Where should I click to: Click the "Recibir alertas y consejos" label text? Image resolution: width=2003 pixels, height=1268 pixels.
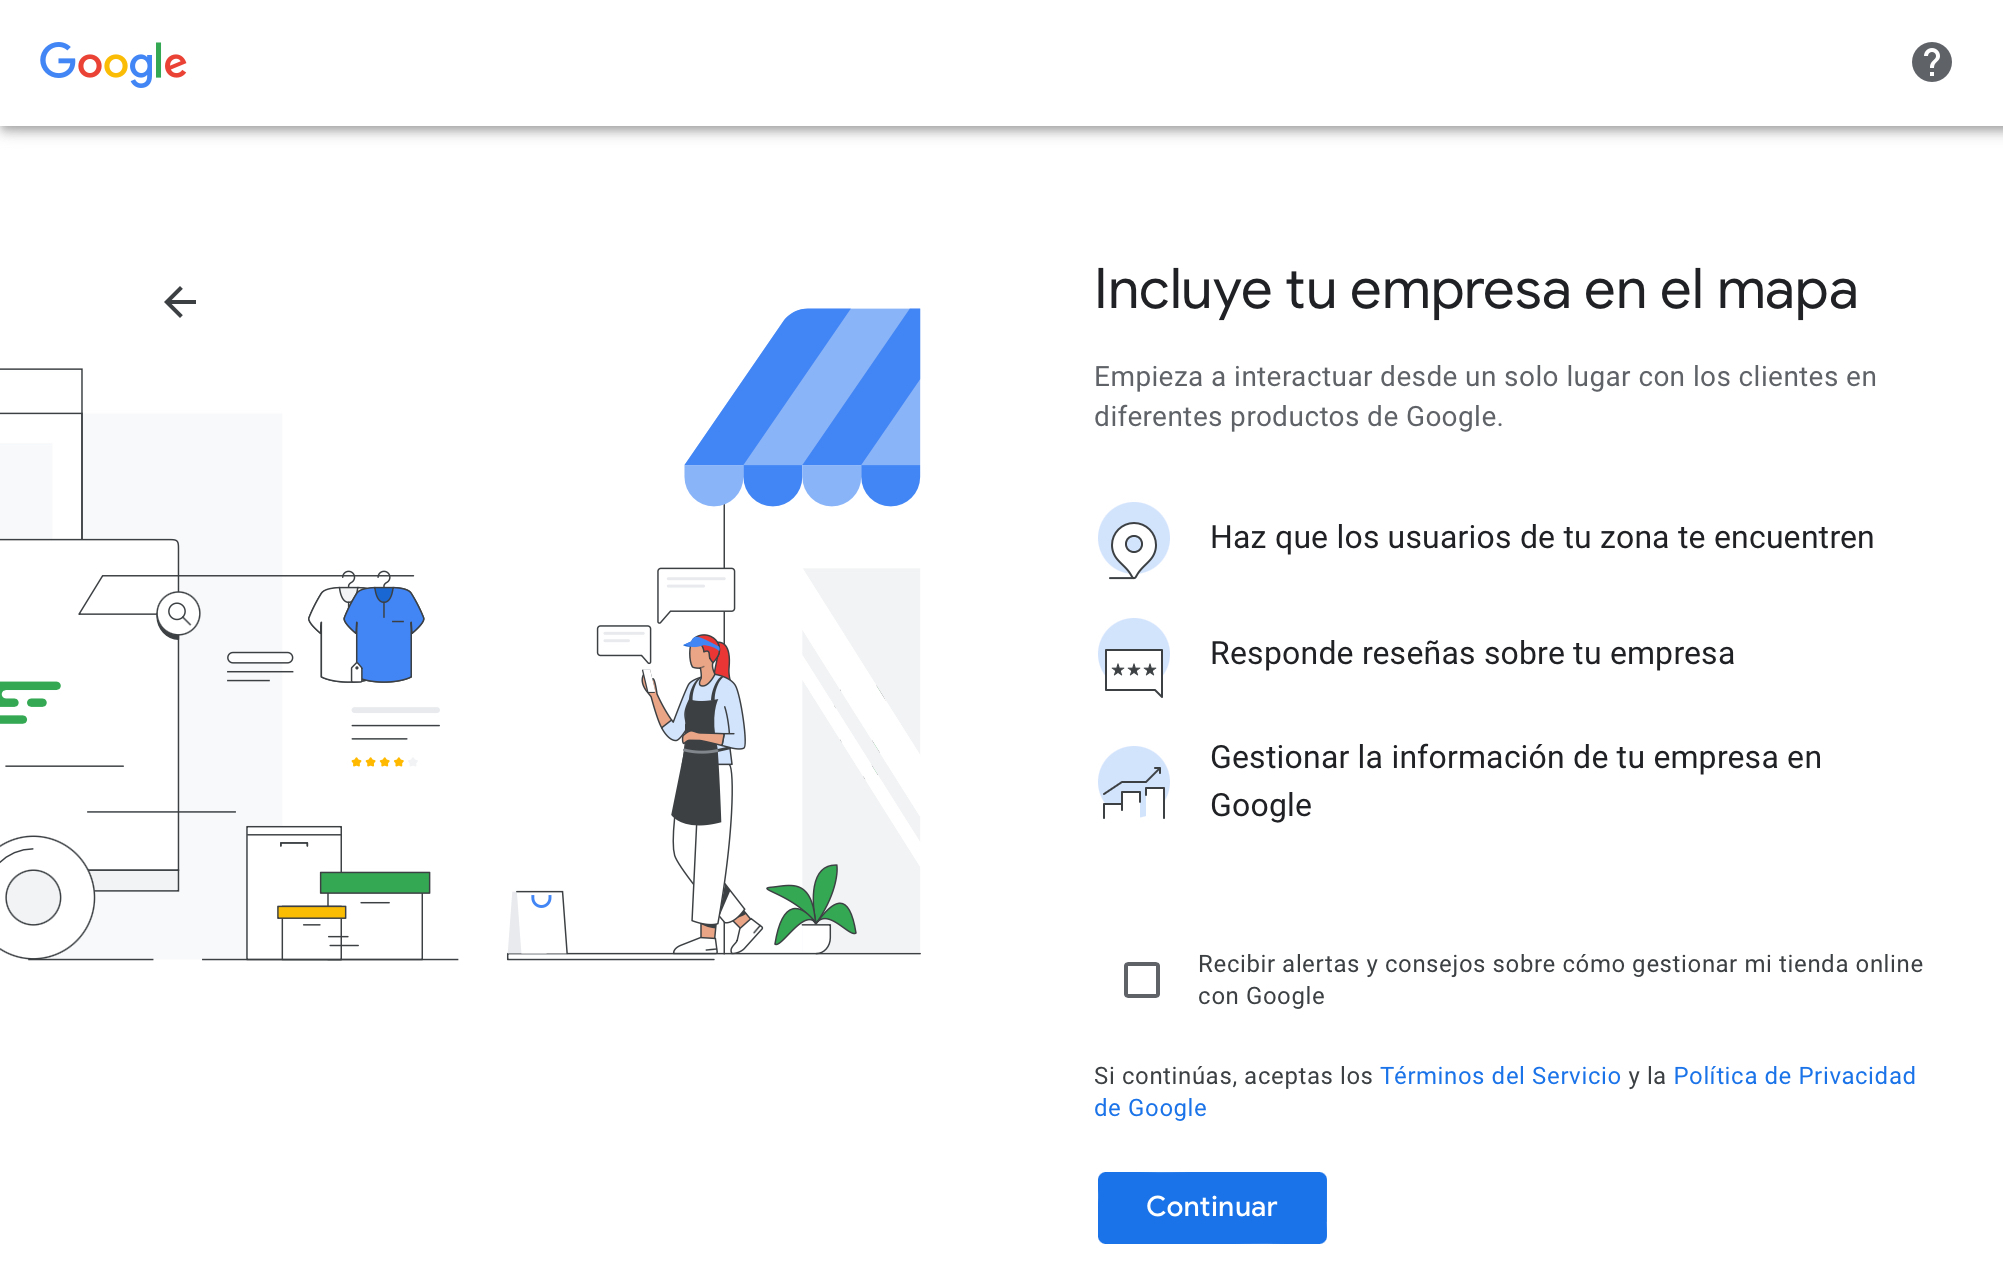pos(1560,980)
